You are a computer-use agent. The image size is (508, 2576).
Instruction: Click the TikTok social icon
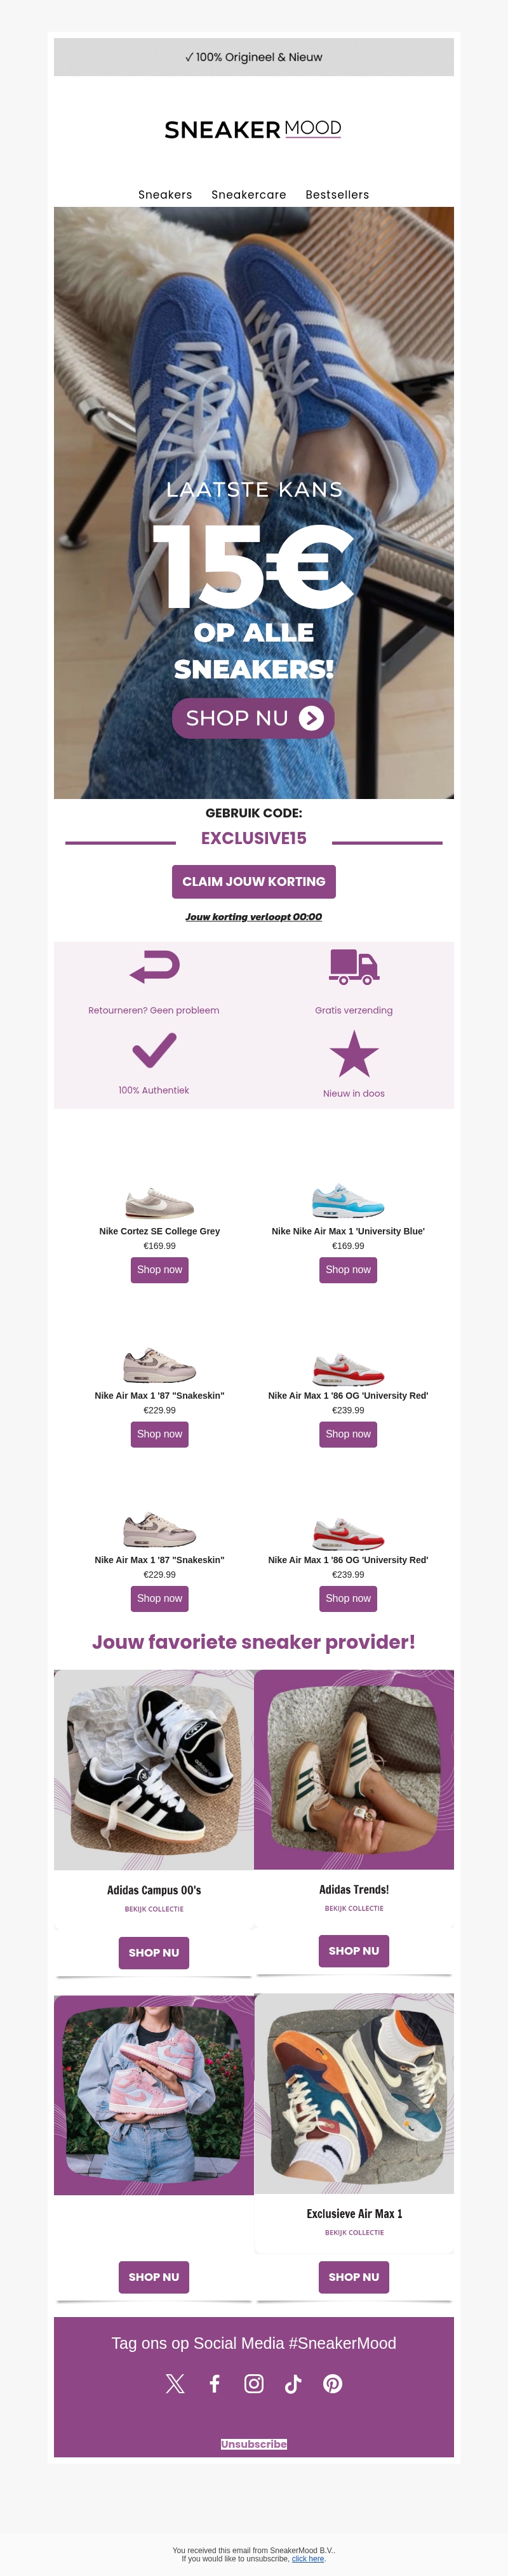[293, 2383]
